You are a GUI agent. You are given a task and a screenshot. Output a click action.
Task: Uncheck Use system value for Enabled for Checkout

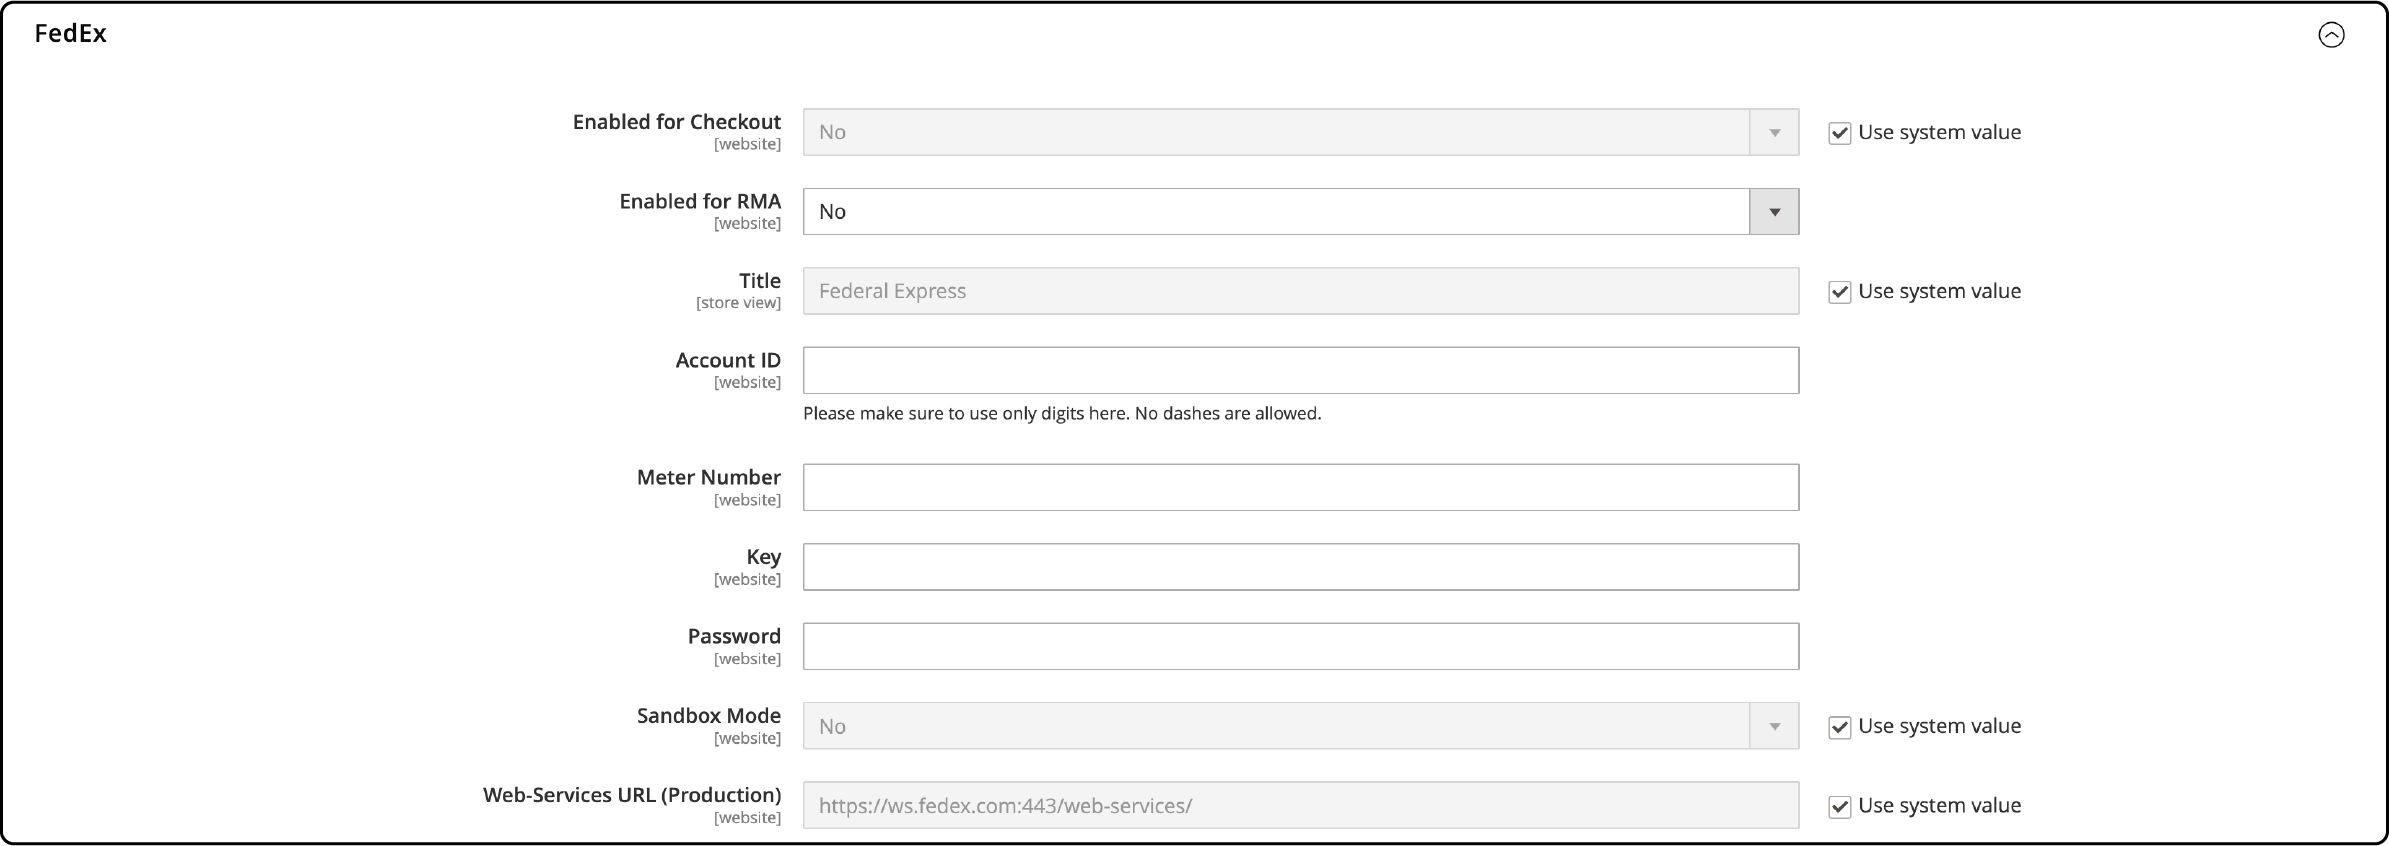point(1839,133)
